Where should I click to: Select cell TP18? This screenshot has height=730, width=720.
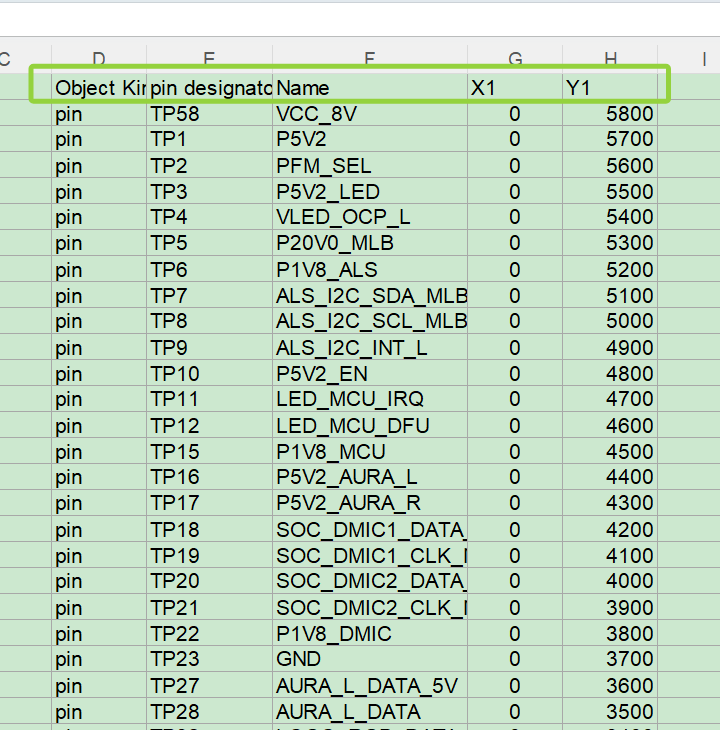(x=209, y=528)
